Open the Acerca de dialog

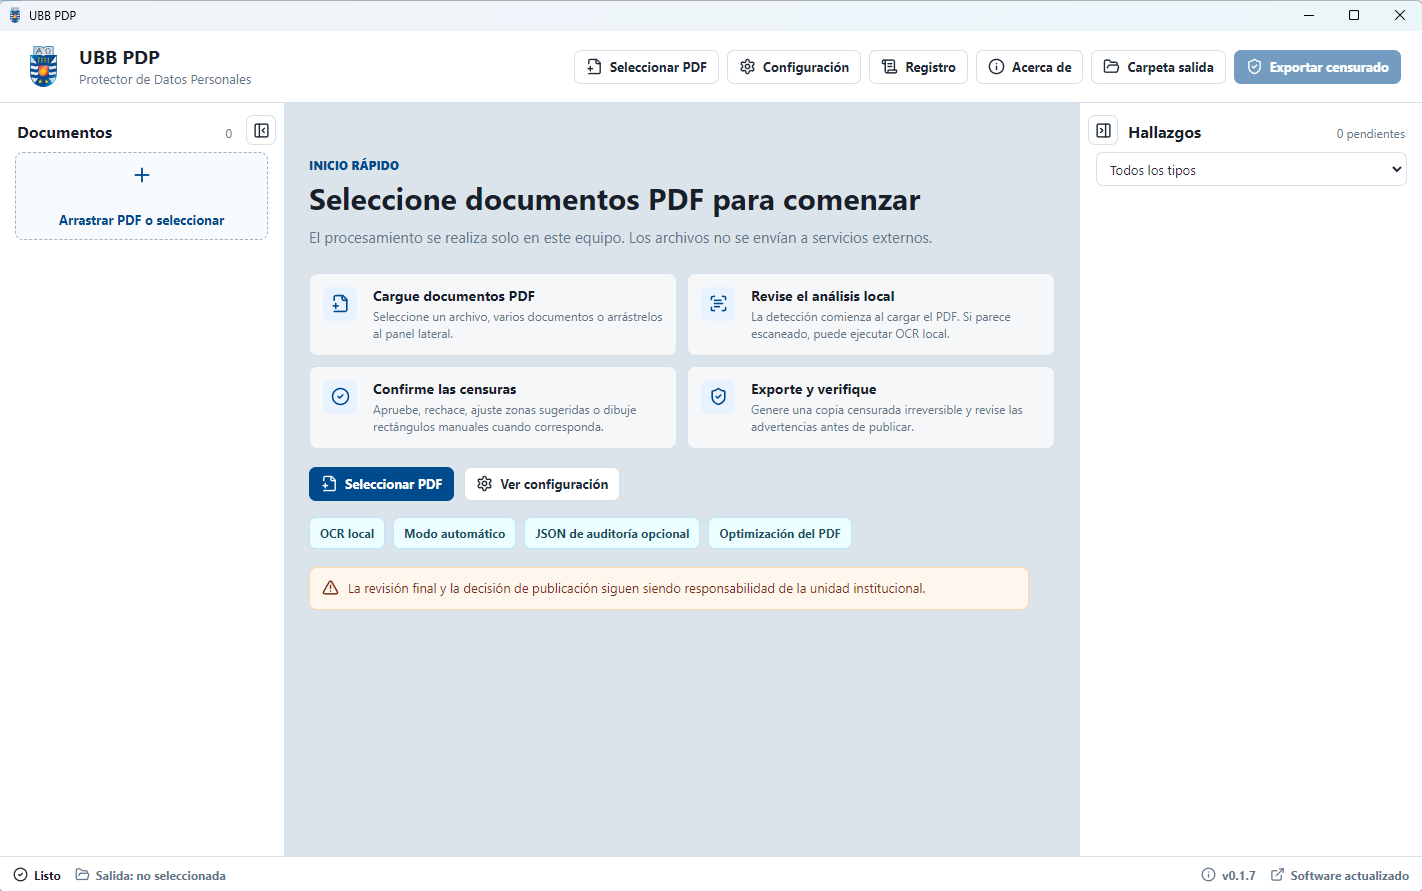pyautogui.click(x=1029, y=67)
